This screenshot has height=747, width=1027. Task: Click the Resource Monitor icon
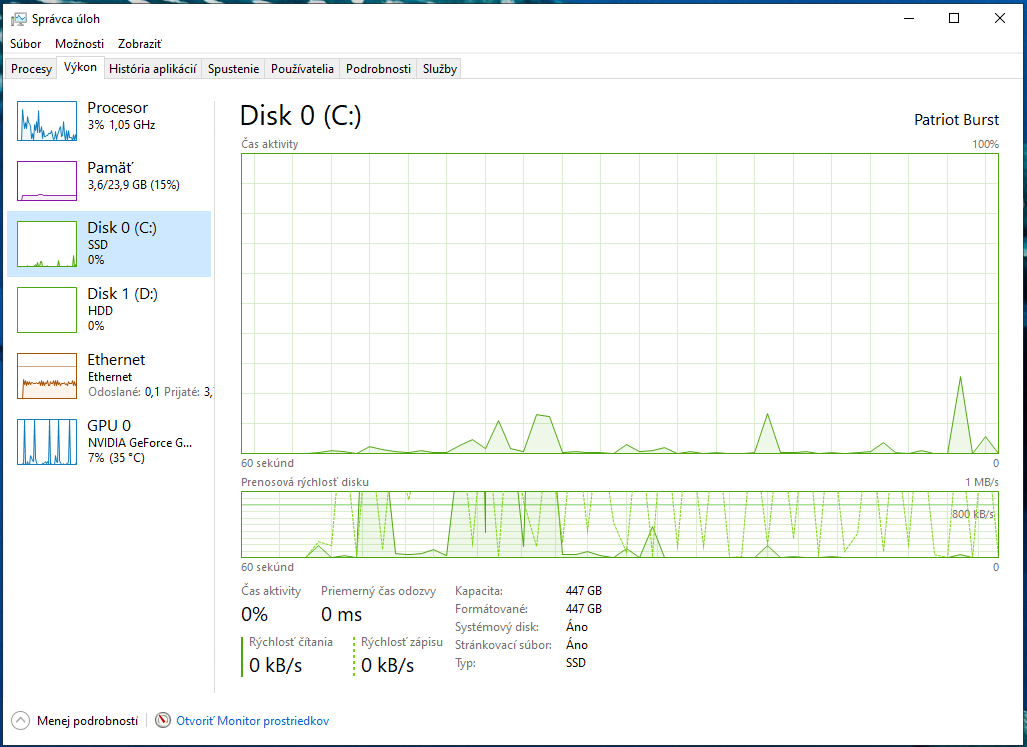tap(163, 721)
